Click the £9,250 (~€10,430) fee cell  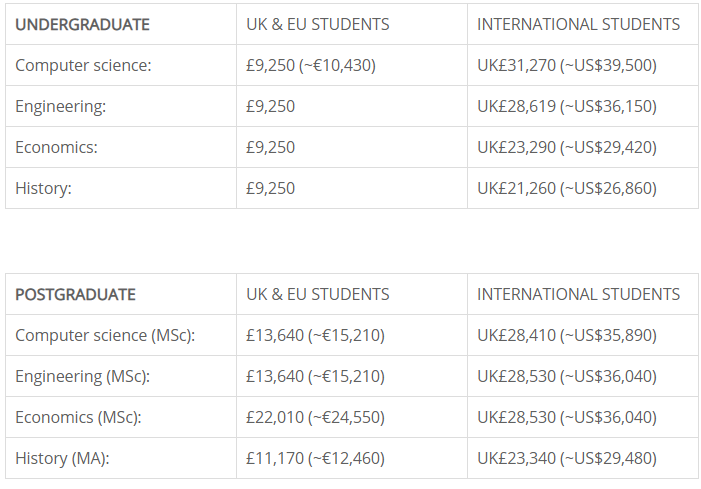coord(311,66)
